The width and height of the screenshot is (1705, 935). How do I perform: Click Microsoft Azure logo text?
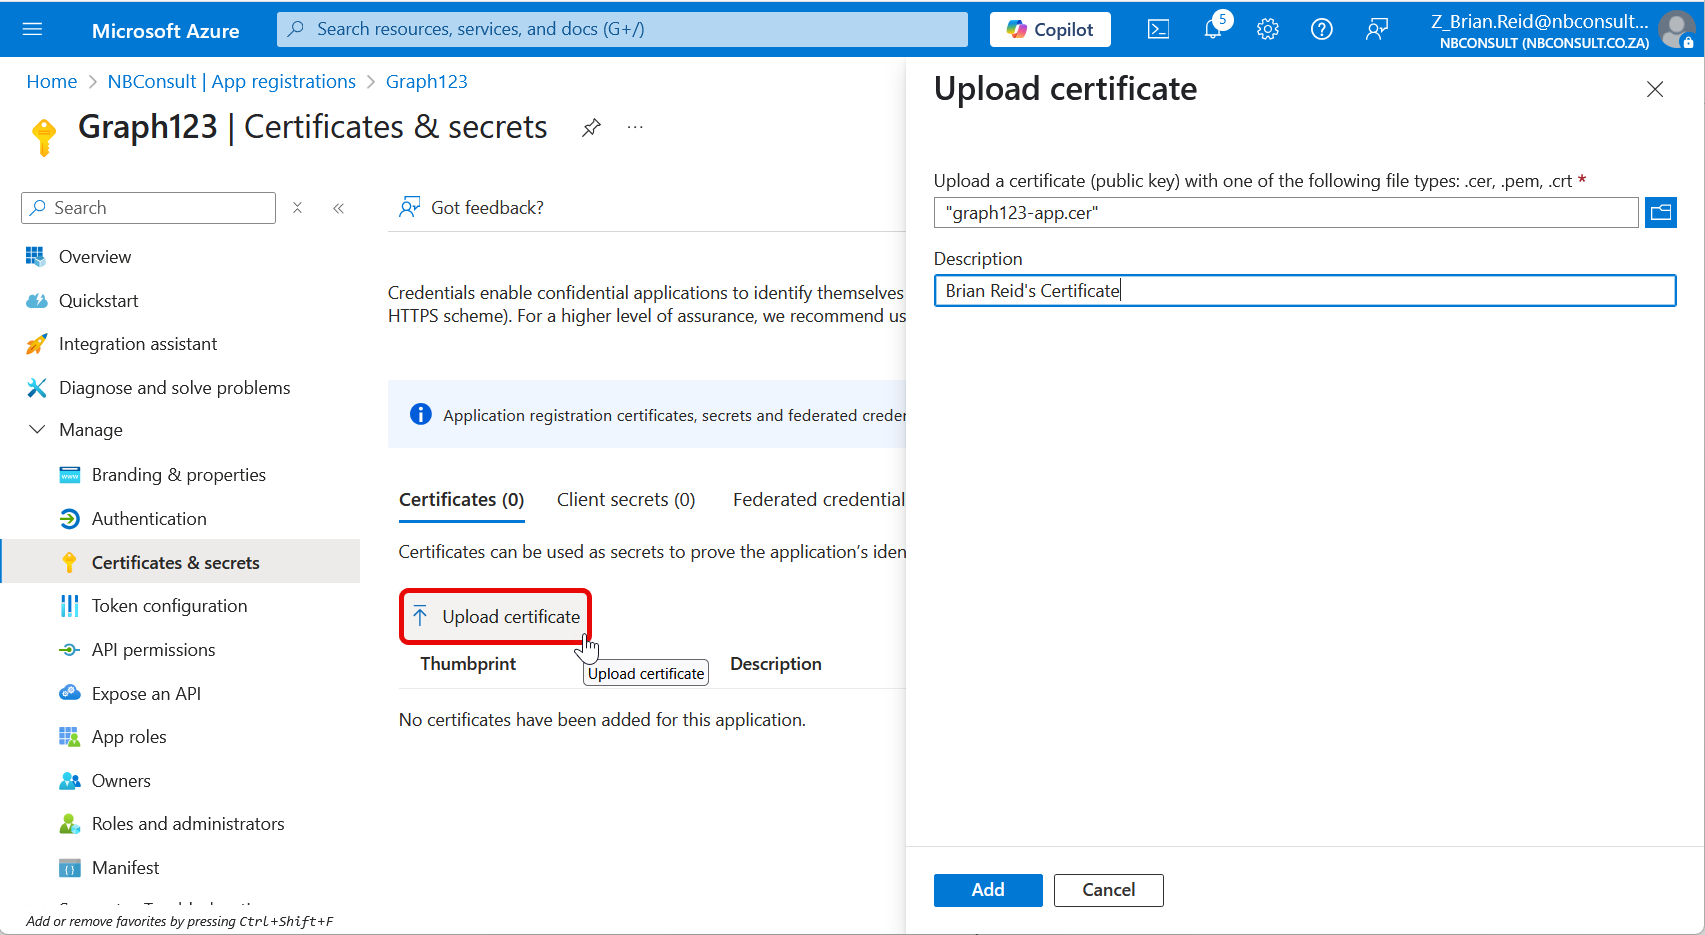166,31
